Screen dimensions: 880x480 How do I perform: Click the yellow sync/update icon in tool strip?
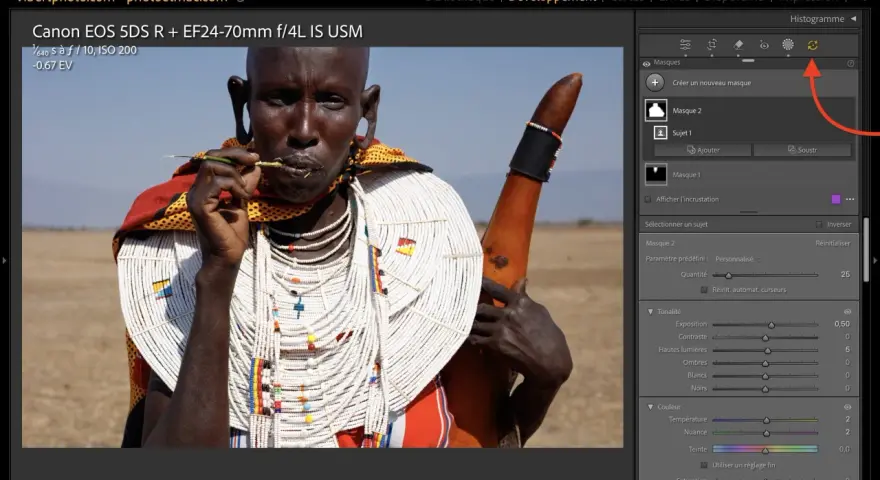(x=813, y=45)
